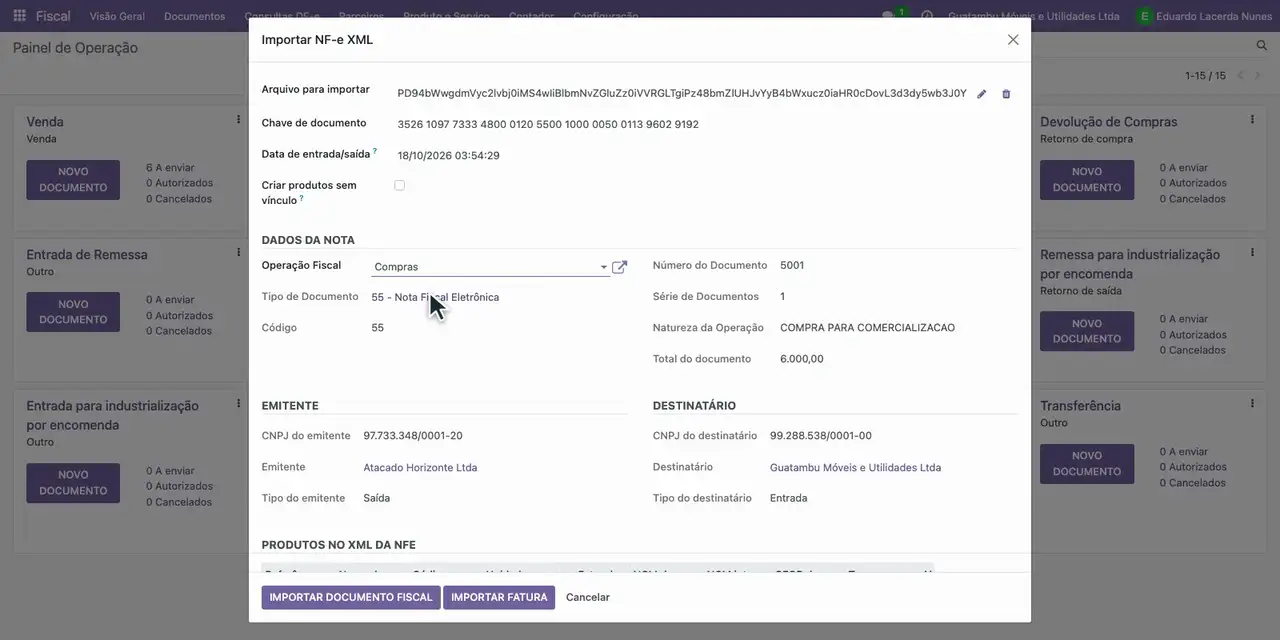1280x640 pixels.
Task: Click the pencil icon to edit uploaded file
Action: tap(982, 94)
